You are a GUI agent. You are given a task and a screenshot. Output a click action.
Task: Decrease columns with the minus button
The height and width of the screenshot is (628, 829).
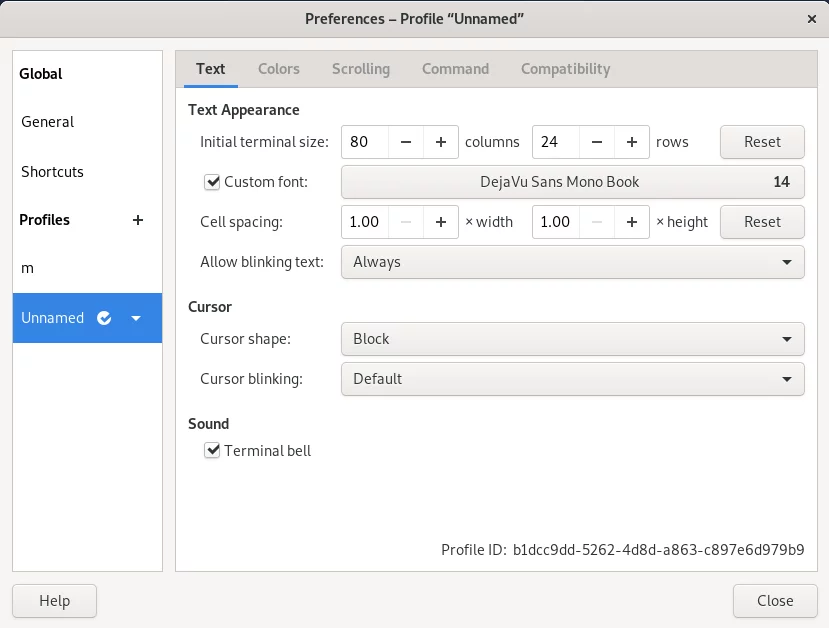pos(406,142)
